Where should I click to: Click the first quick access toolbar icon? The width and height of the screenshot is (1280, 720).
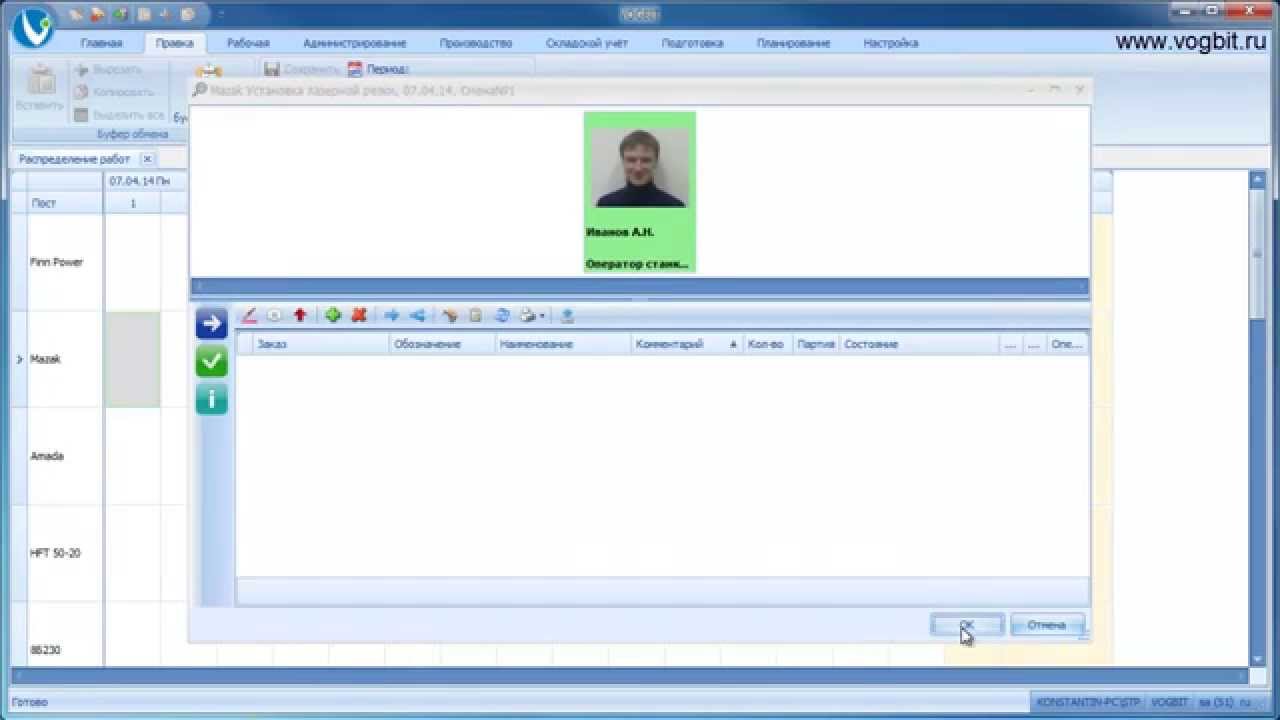pos(77,14)
